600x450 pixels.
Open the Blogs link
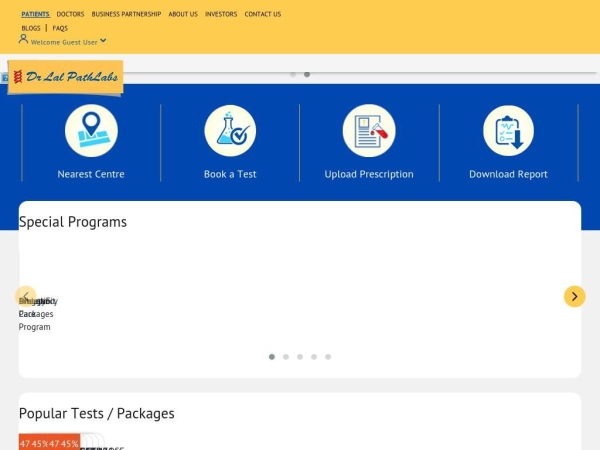pyautogui.click(x=30, y=28)
